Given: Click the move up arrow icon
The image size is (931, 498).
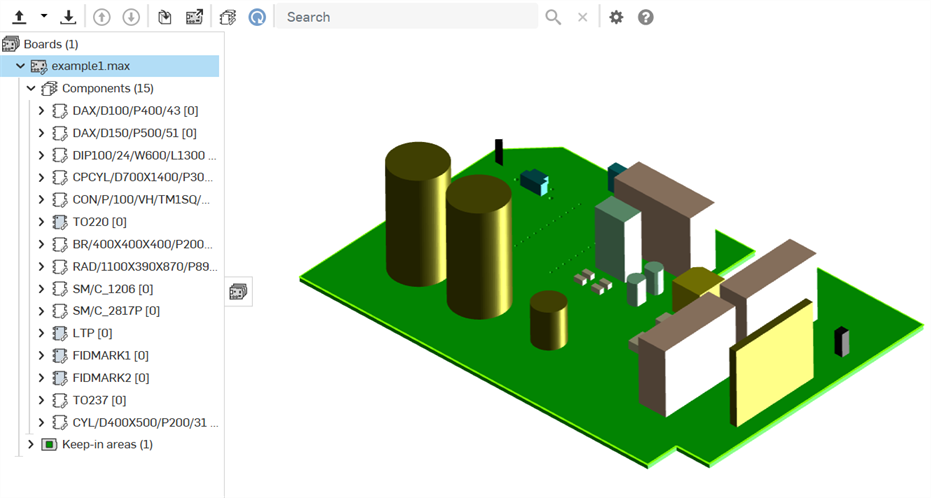Looking at the screenshot, I should pyautogui.click(x=101, y=17).
